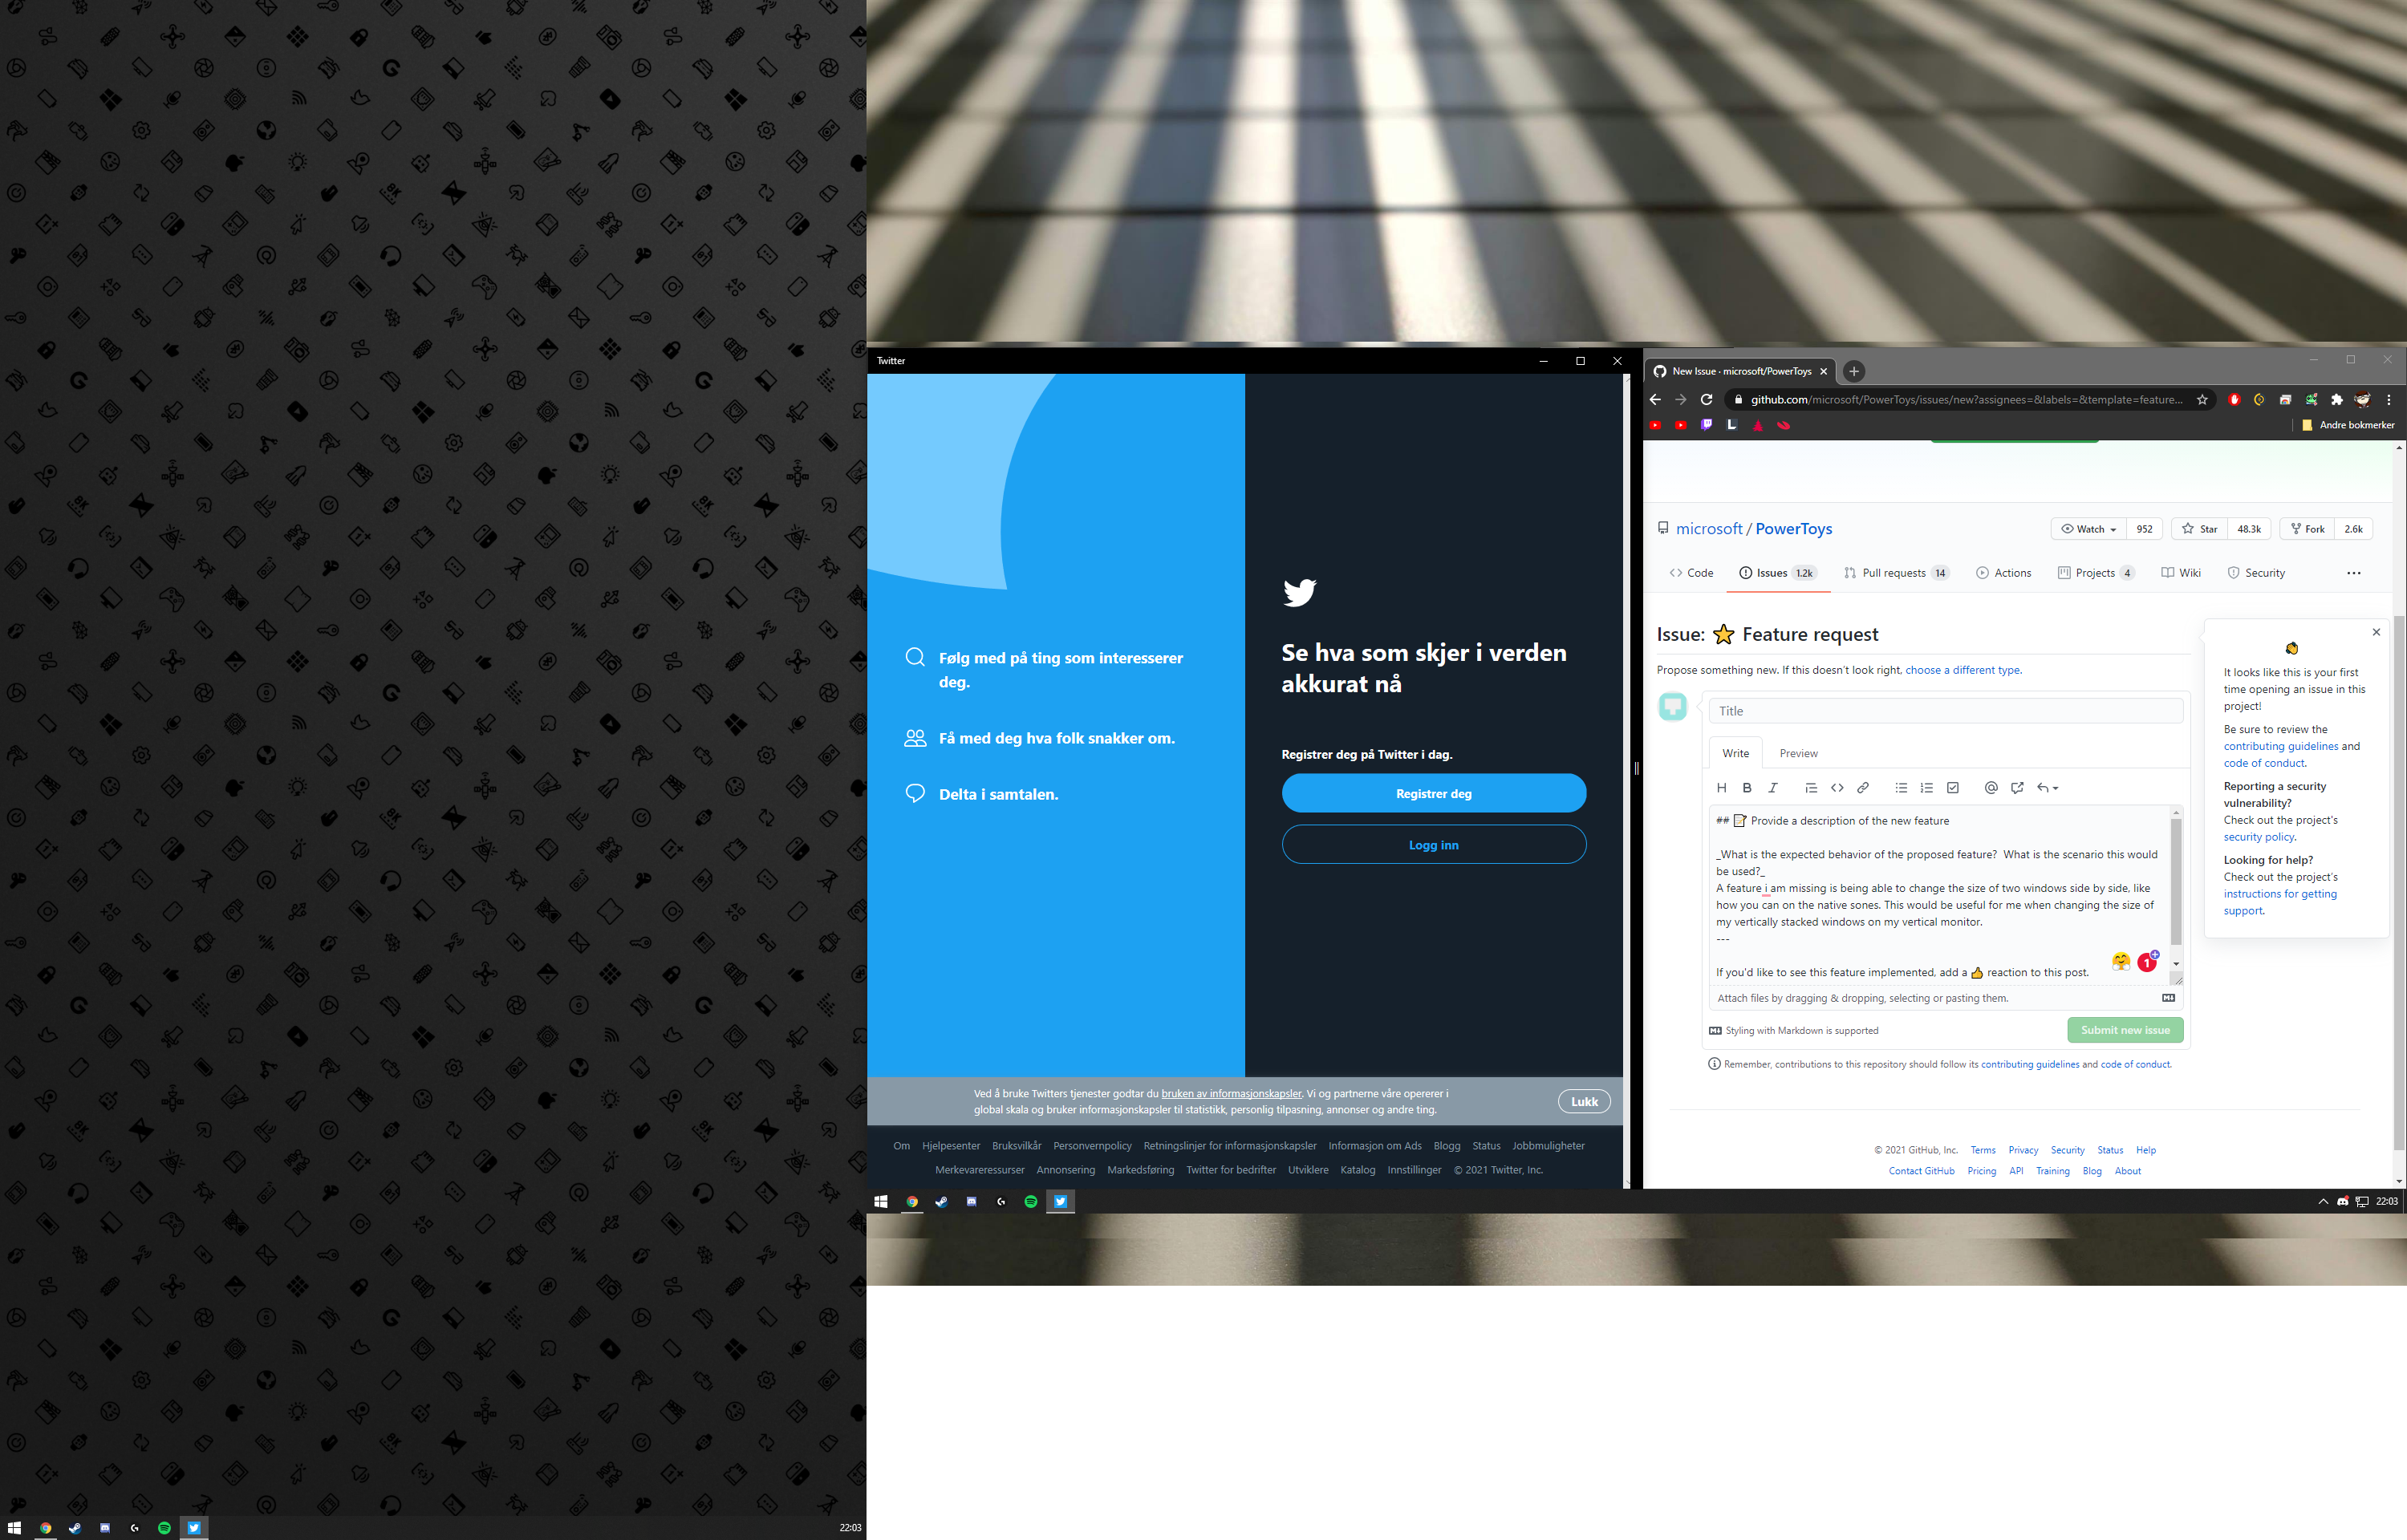Viewport: 2407px width, 1540px height.
Task: Insert a bulleted list in issue editor
Action: 1901,788
